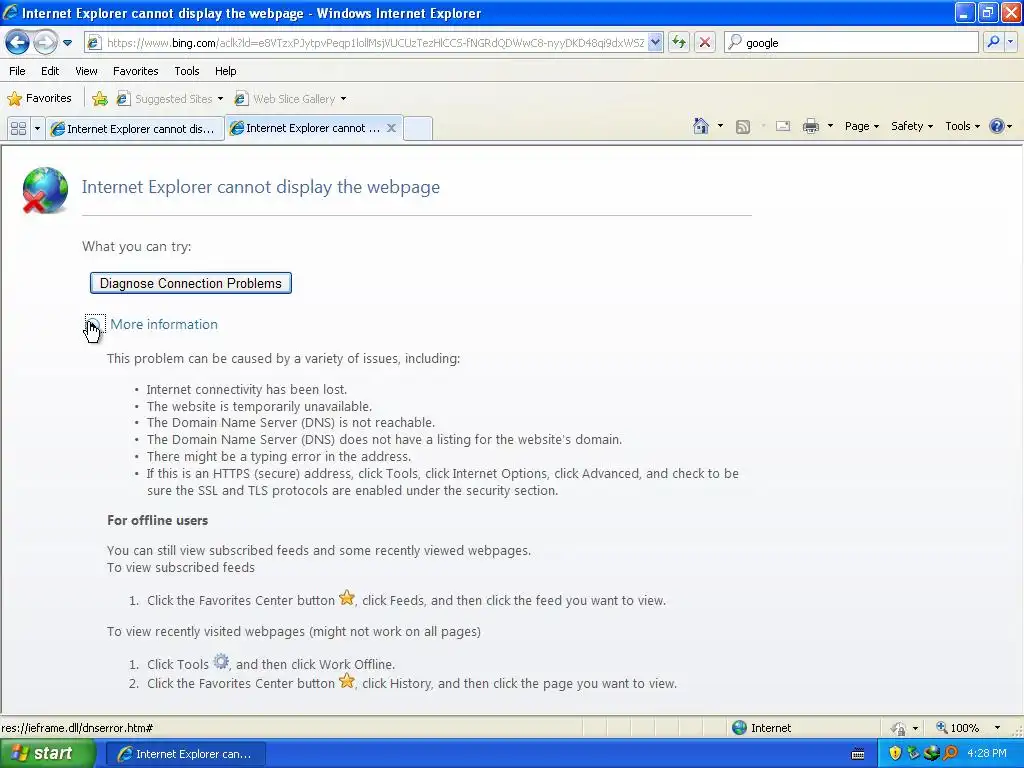The width and height of the screenshot is (1024, 768).
Task: Click the RSS Feeds icon
Action: [743, 127]
